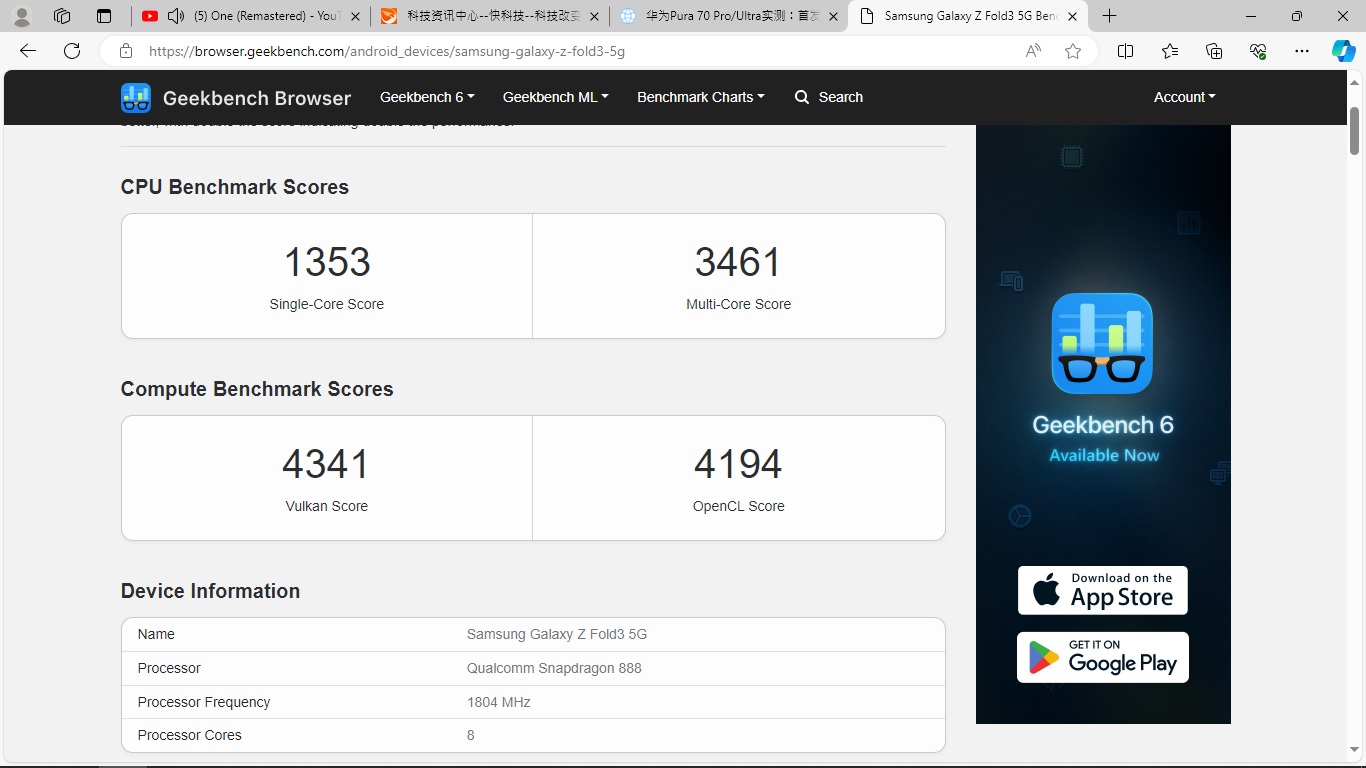The width and height of the screenshot is (1366, 768).
Task: Click the scrollbar down arrow
Action: coord(1354,750)
